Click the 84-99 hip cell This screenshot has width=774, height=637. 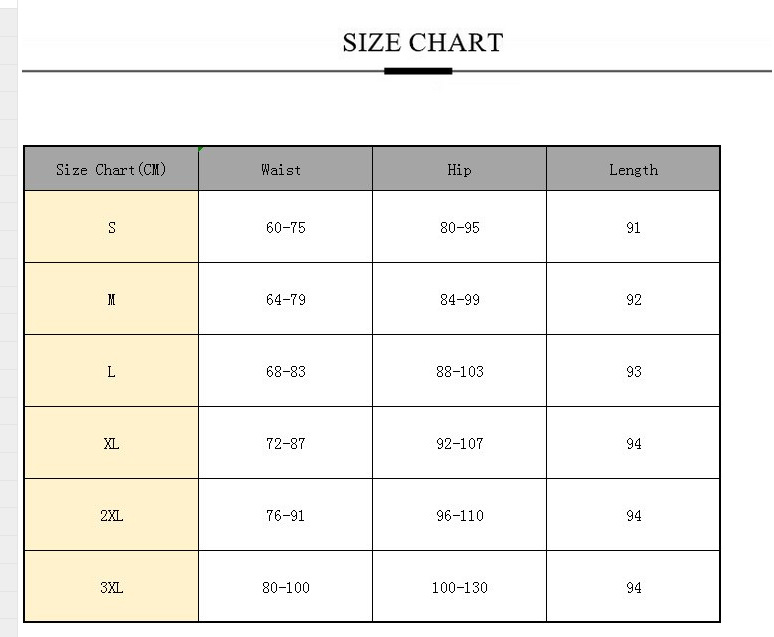coord(459,299)
